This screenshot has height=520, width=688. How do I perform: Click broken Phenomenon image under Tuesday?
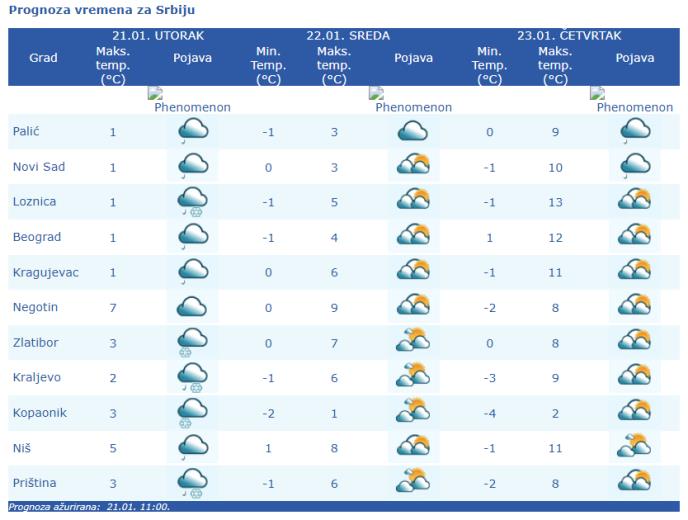point(155,93)
